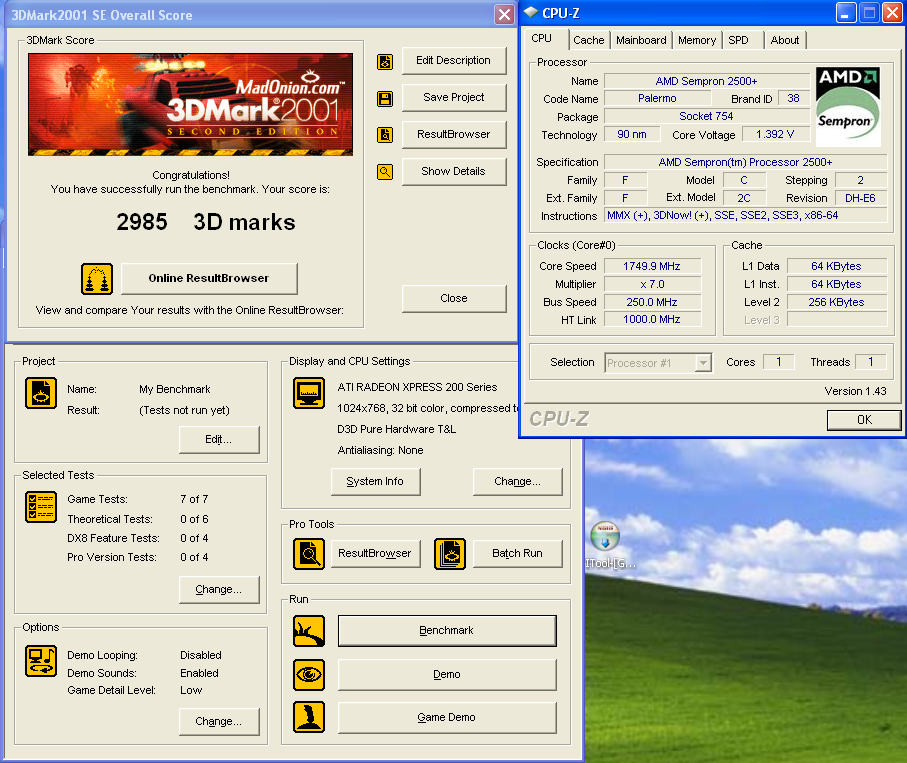Click the AMD Sempron 2500+ Name field
The height and width of the screenshot is (763, 907).
[706, 82]
